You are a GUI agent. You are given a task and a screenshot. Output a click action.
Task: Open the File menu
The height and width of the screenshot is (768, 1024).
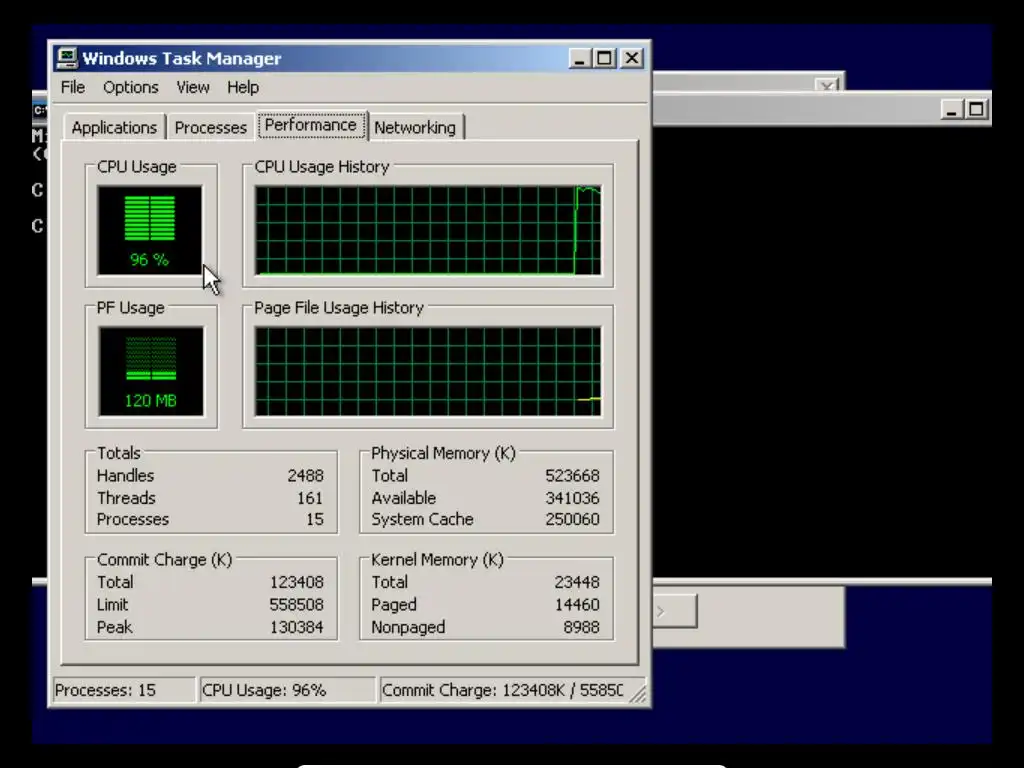(x=72, y=87)
